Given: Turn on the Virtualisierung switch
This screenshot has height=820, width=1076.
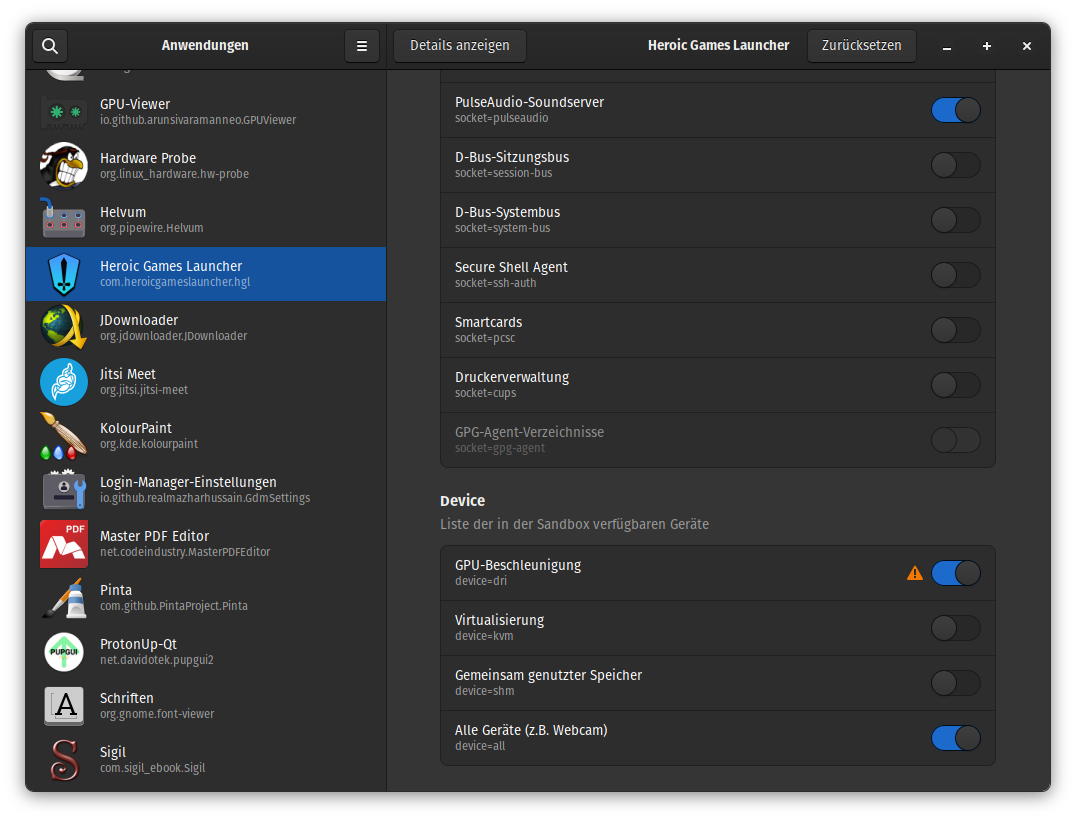Looking at the screenshot, I should click(x=955, y=628).
